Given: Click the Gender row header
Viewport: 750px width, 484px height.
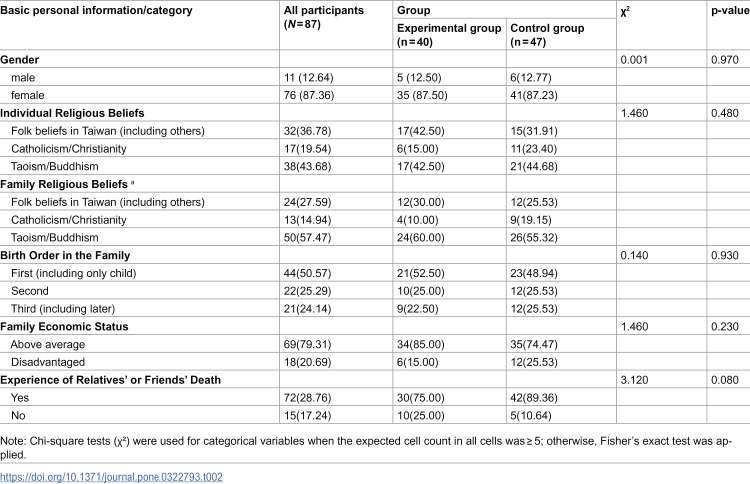Looking at the screenshot, I should tap(20, 60).
